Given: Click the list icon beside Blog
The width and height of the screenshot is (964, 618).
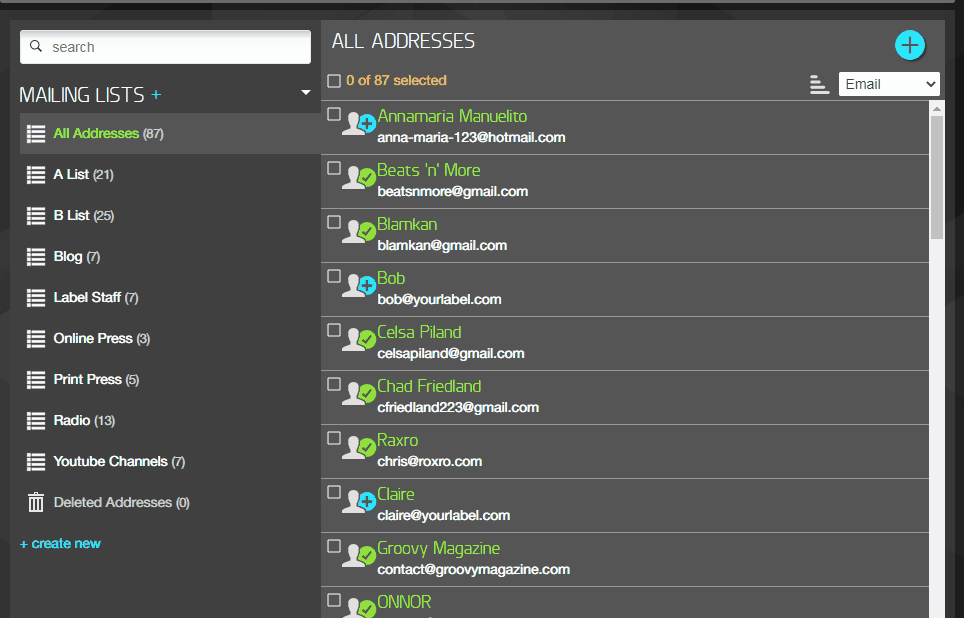Looking at the screenshot, I should tap(36, 256).
